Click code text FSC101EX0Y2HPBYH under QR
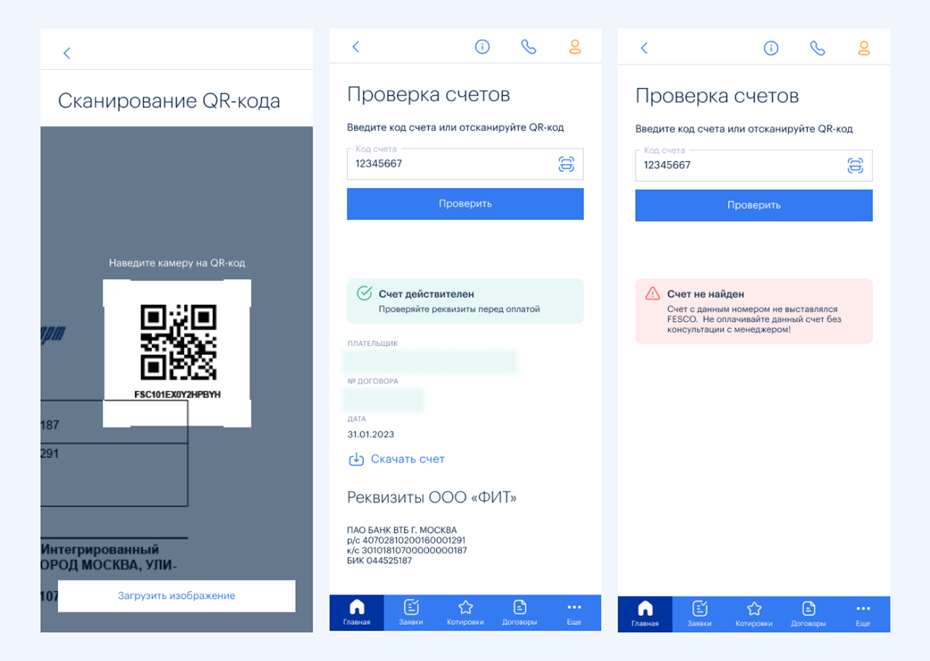 (x=177, y=395)
